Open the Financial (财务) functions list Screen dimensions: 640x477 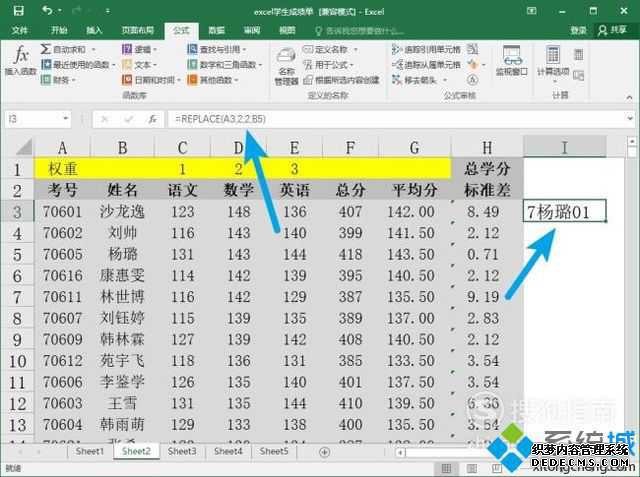tap(58, 80)
